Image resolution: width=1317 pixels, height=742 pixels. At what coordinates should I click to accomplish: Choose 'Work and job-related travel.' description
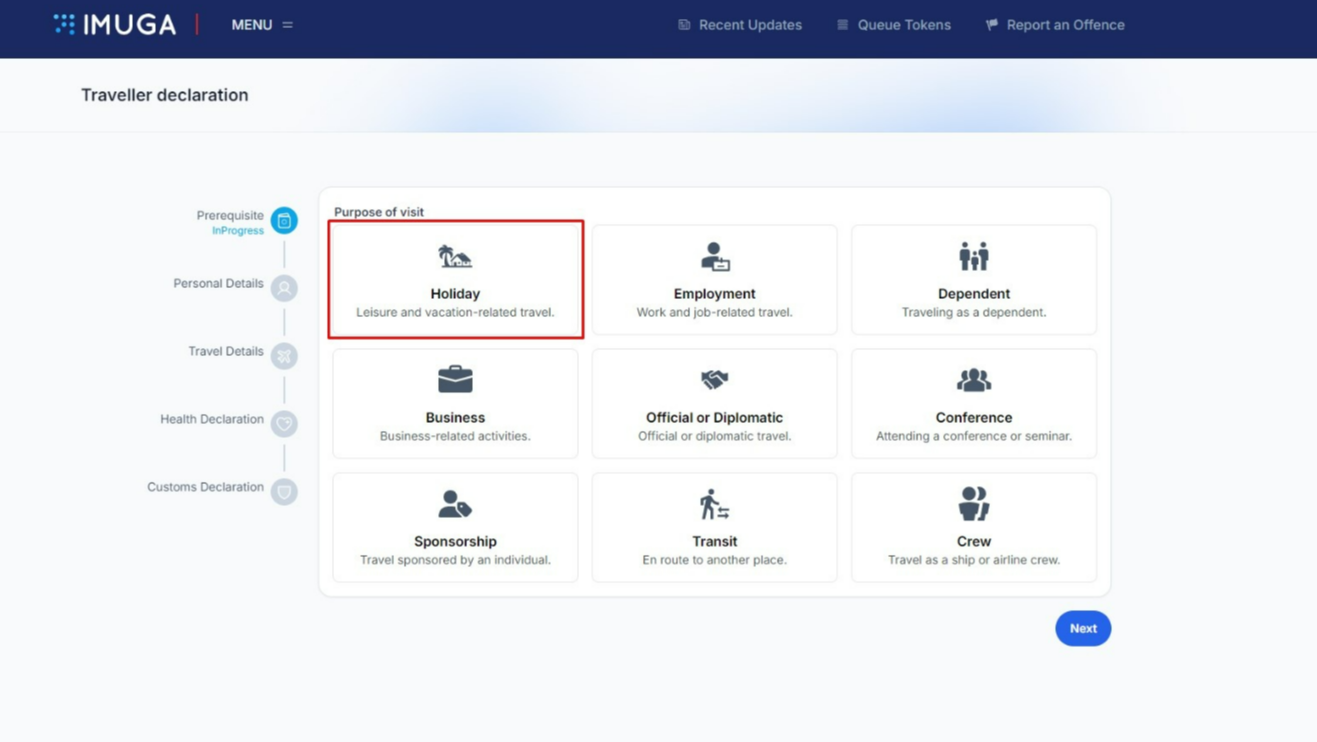pyautogui.click(x=715, y=312)
